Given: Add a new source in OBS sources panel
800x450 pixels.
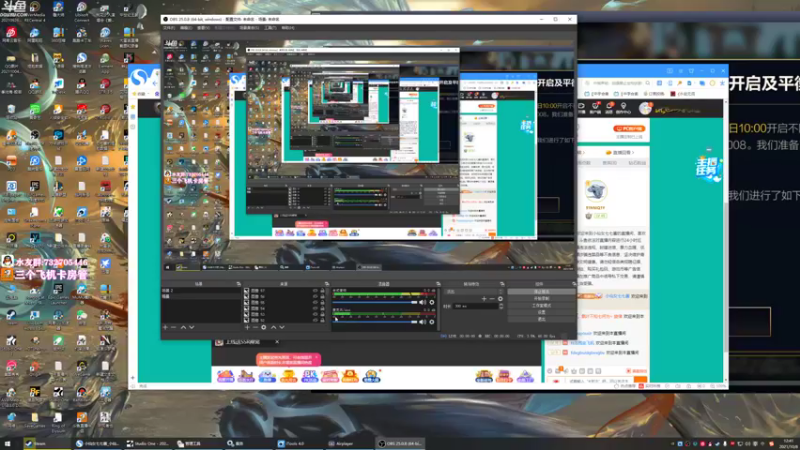Looking at the screenshot, I should (x=247, y=328).
